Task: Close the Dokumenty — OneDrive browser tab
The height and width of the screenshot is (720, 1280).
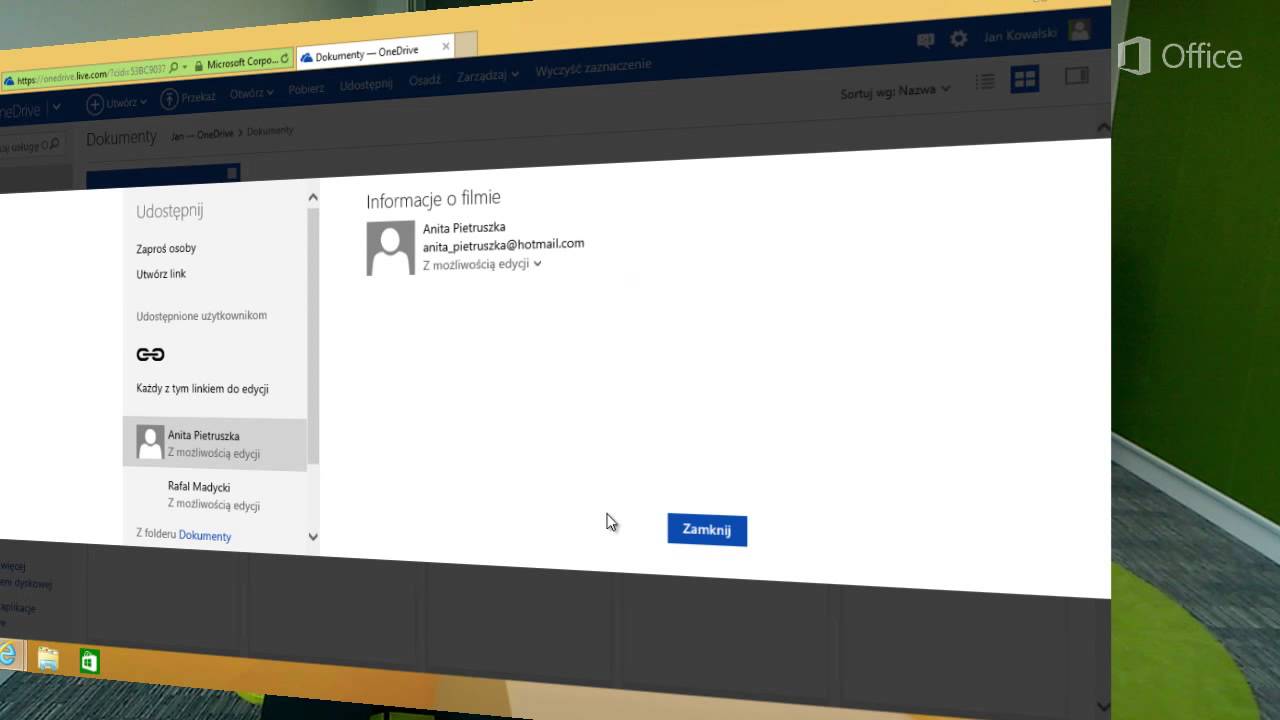Action: tap(446, 46)
